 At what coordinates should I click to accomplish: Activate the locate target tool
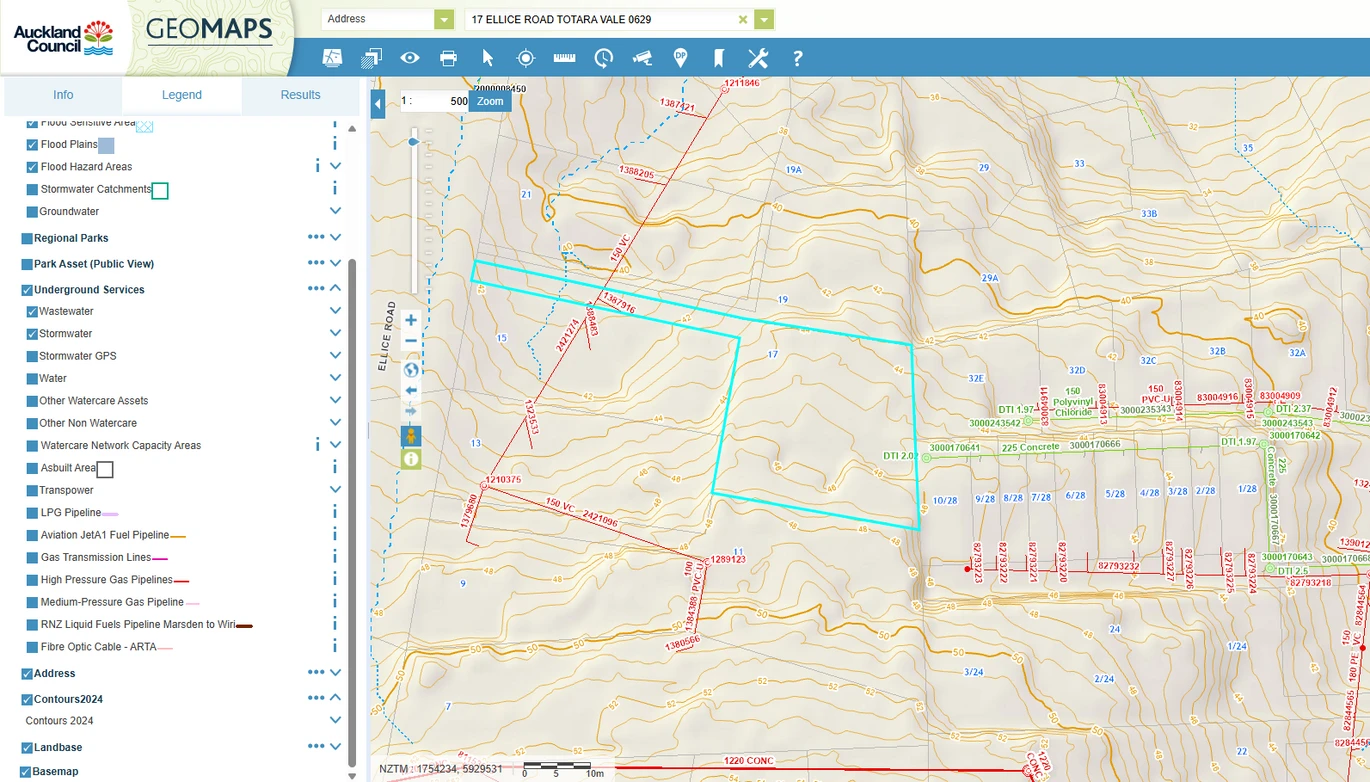[526, 58]
